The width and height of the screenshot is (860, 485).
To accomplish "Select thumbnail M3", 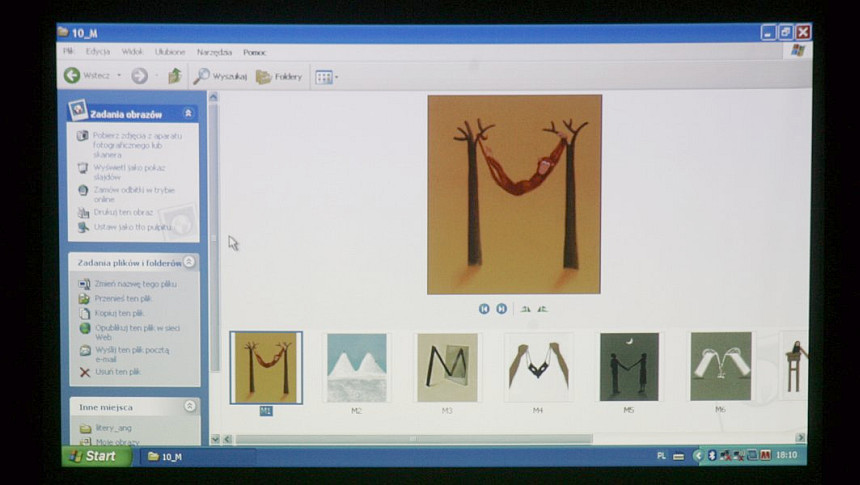I will point(447,368).
